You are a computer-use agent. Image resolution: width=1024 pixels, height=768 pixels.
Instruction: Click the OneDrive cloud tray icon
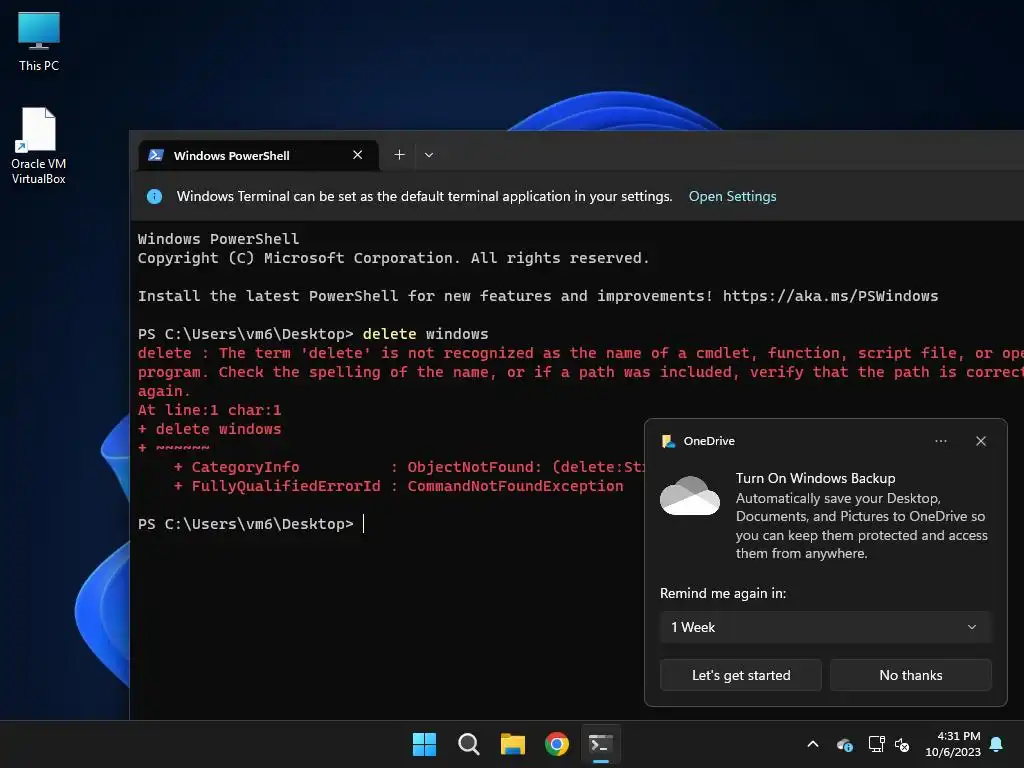coord(844,744)
